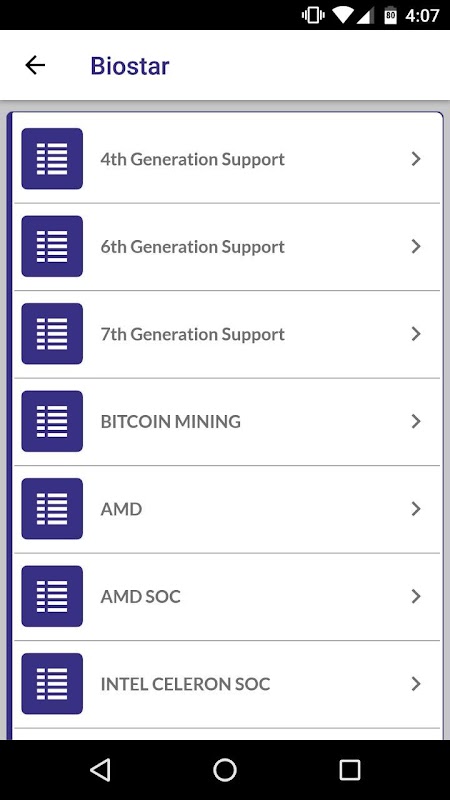Image resolution: width=450 pixels, height=800 pixels.
Task: Click list icon for INTEL CELERON SOC
Action: 52,684
